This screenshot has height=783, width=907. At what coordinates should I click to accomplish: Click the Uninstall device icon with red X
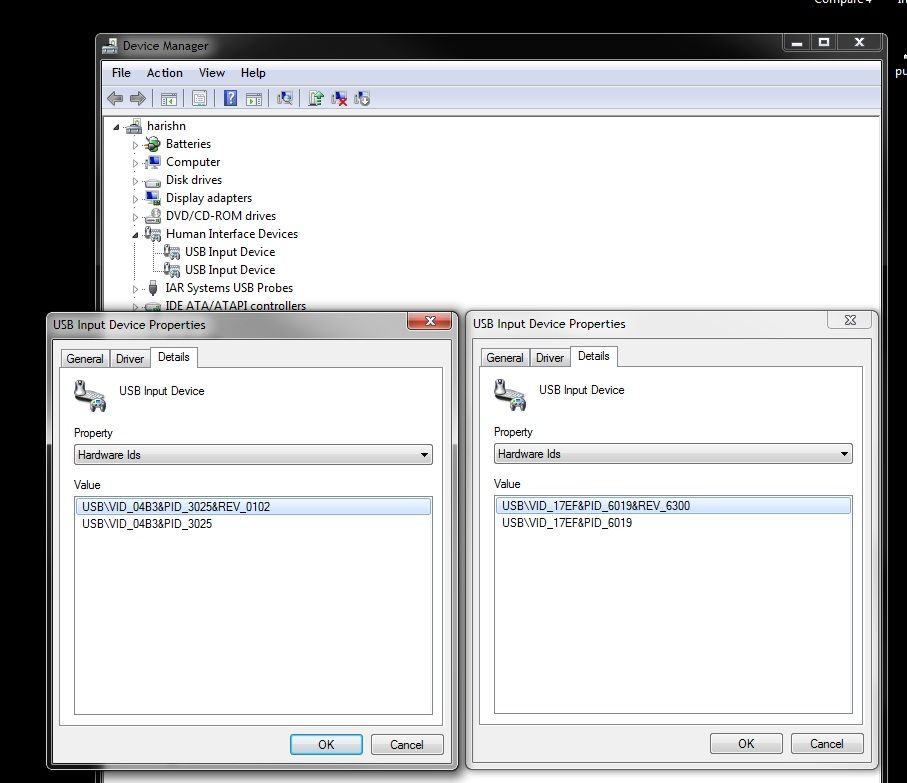339,99
